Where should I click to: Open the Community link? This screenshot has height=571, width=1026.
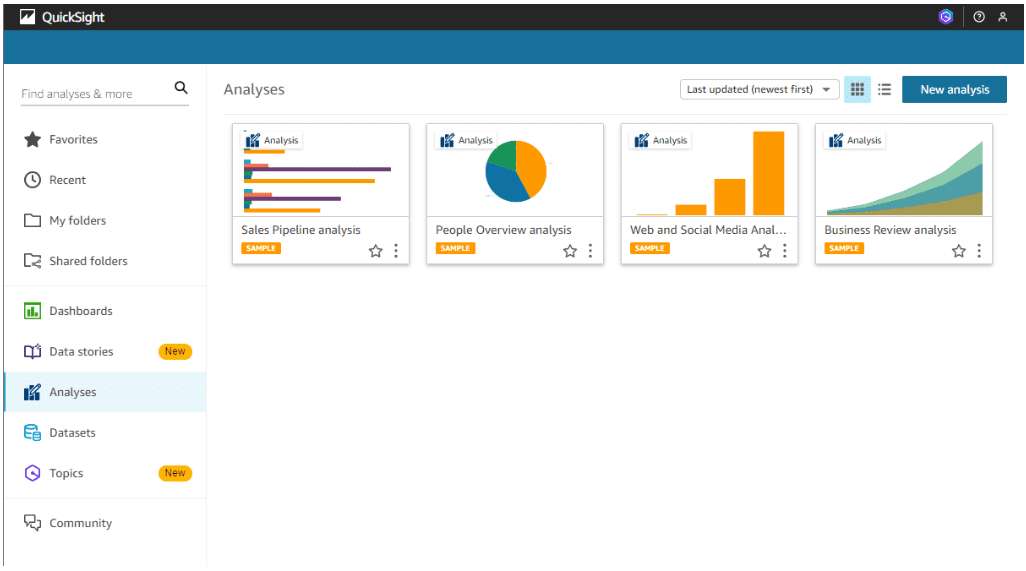tap(80, 523)
